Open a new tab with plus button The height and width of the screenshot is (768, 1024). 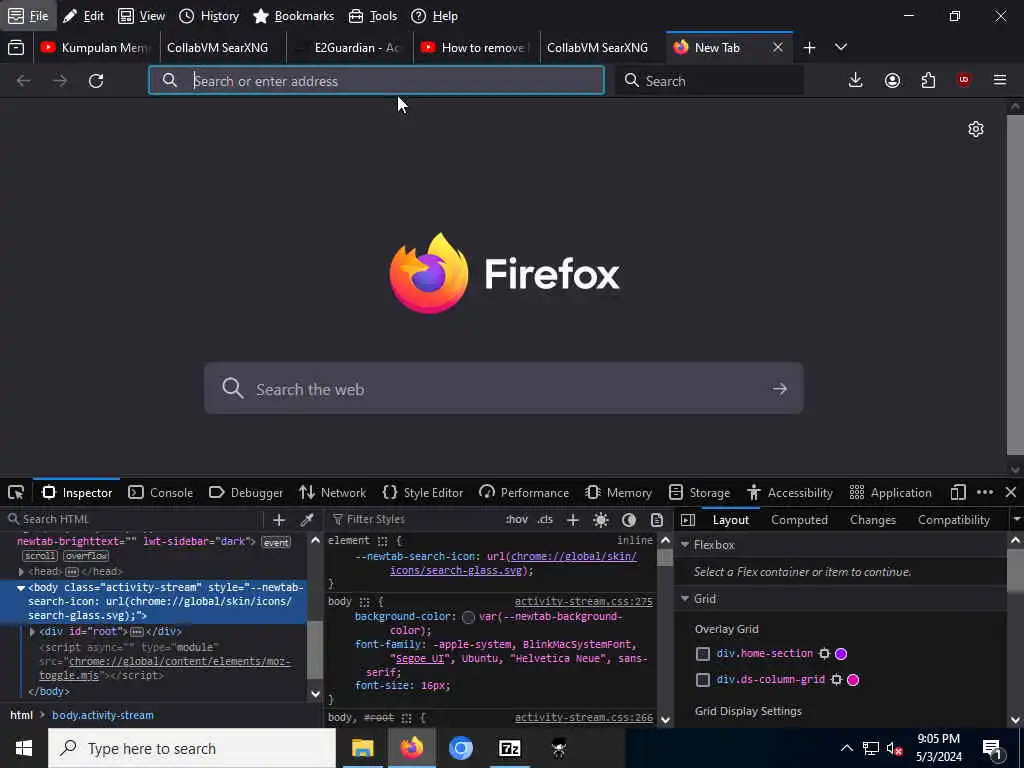[x=809, y=48]
